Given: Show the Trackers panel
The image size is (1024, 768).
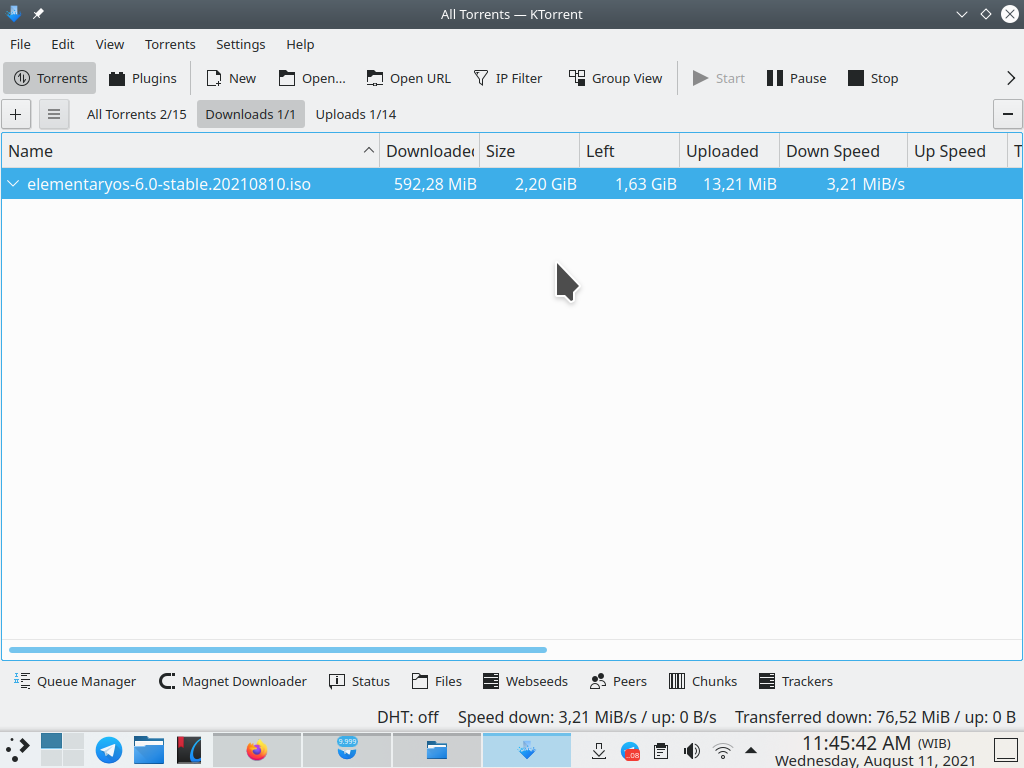Looking at the screenshot, I should pyautogui.click(x=795, y=681).
